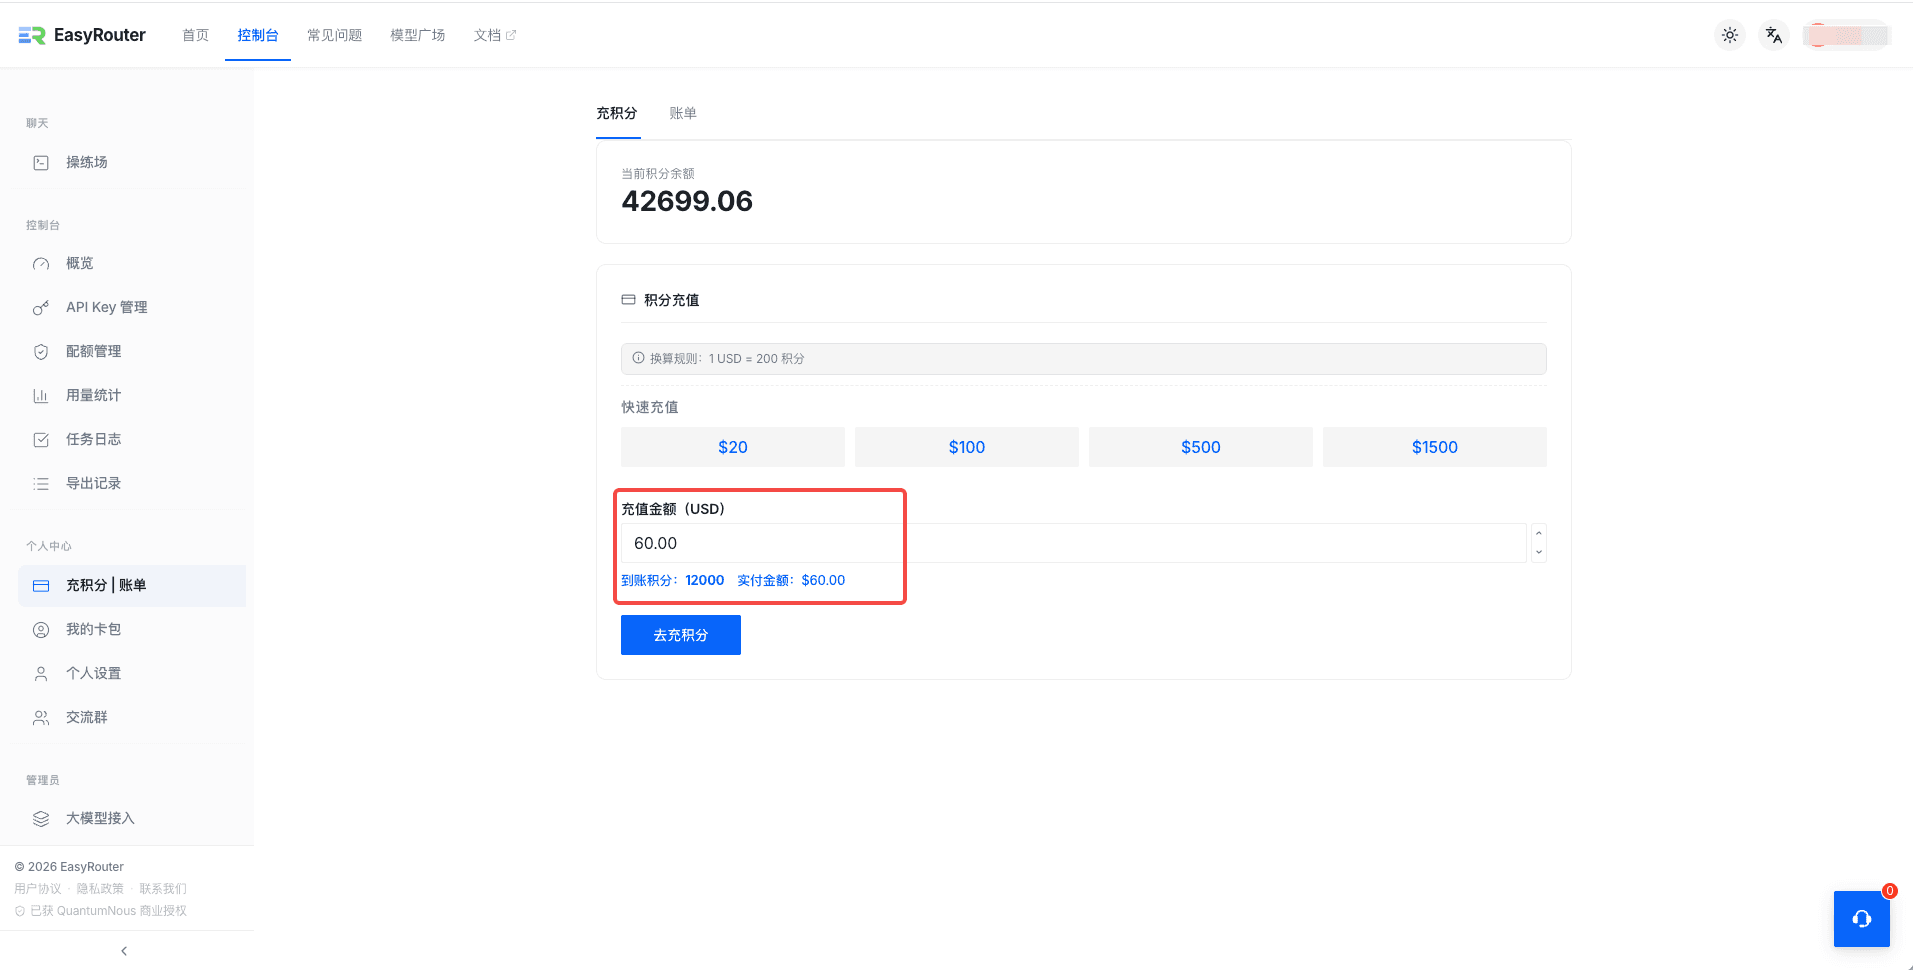
Task: Toggle the light/dark theme sun icon
Action: click(1730, 35)
